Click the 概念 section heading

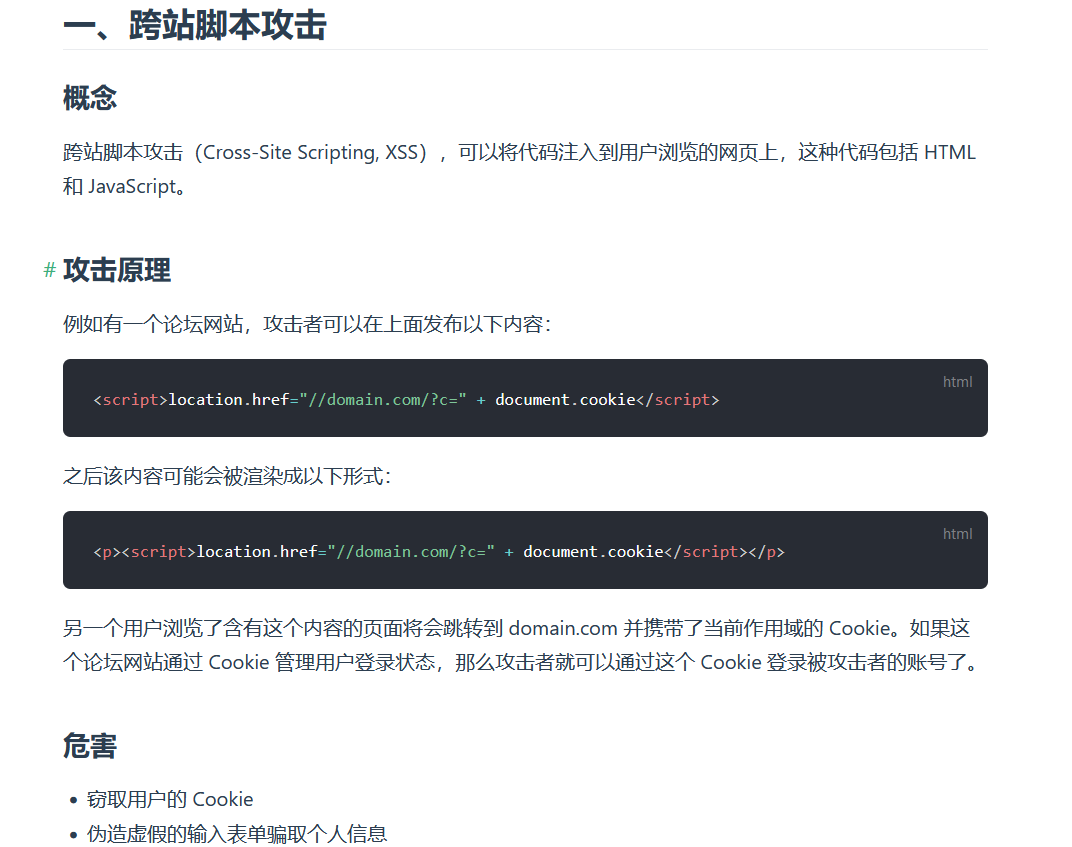(90, 98)
